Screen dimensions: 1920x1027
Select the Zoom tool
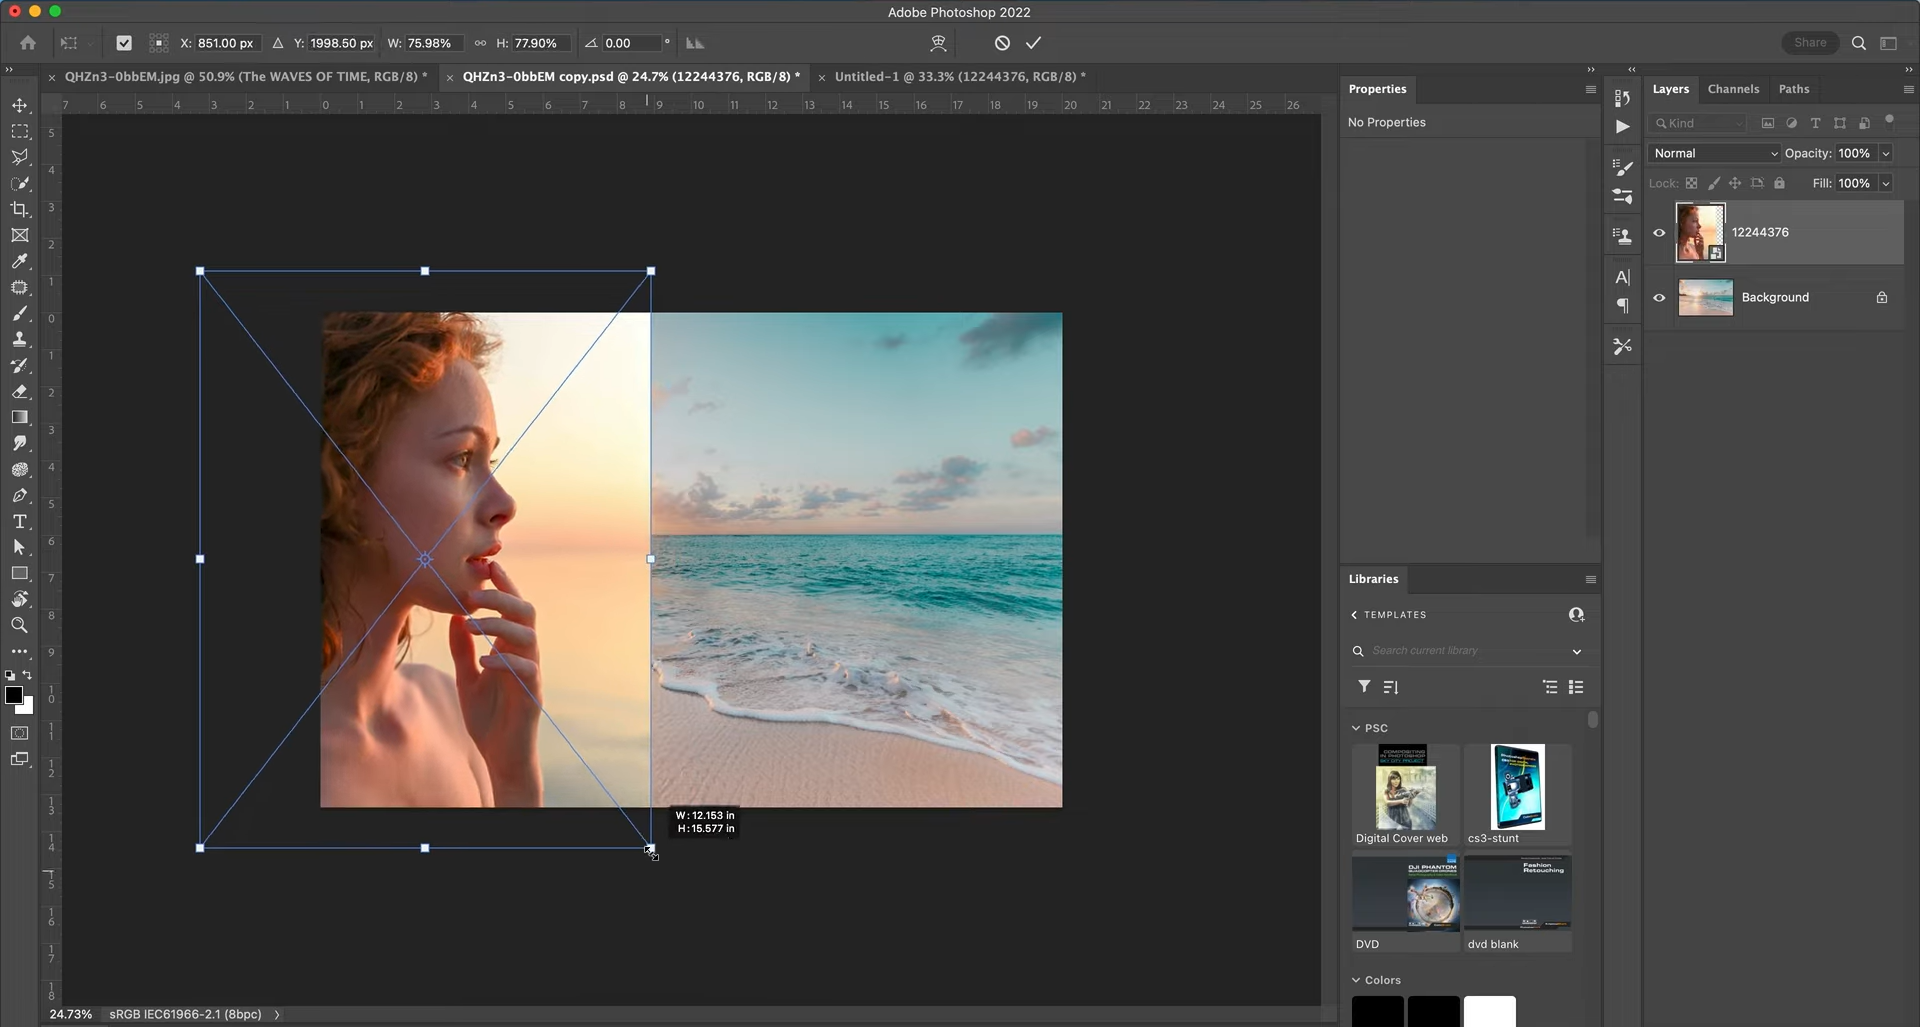(x=20, y=625)
